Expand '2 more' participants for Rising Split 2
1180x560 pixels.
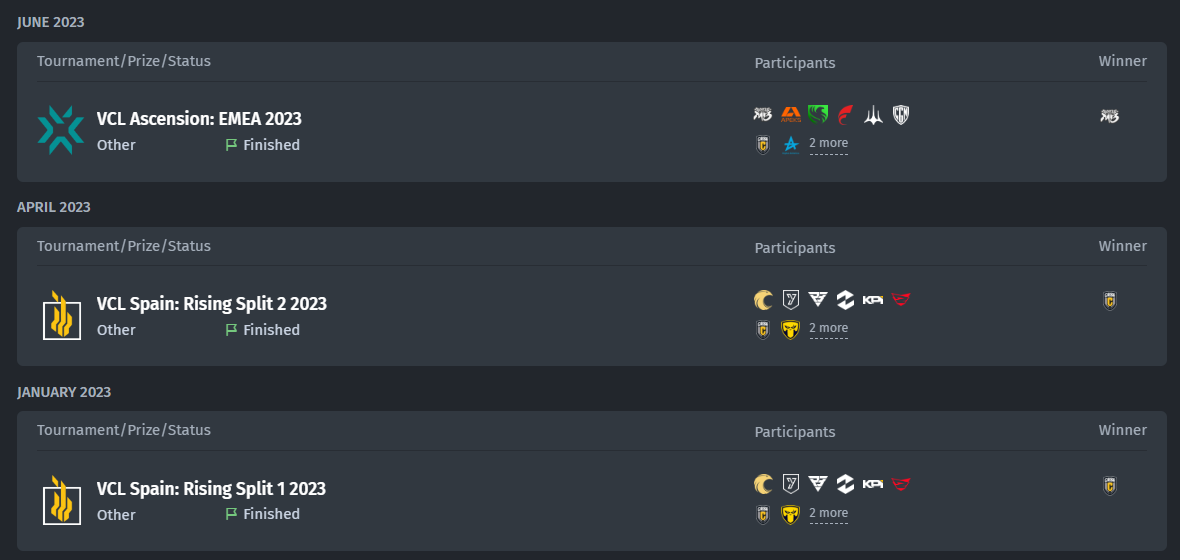click(x=829, y=328)
